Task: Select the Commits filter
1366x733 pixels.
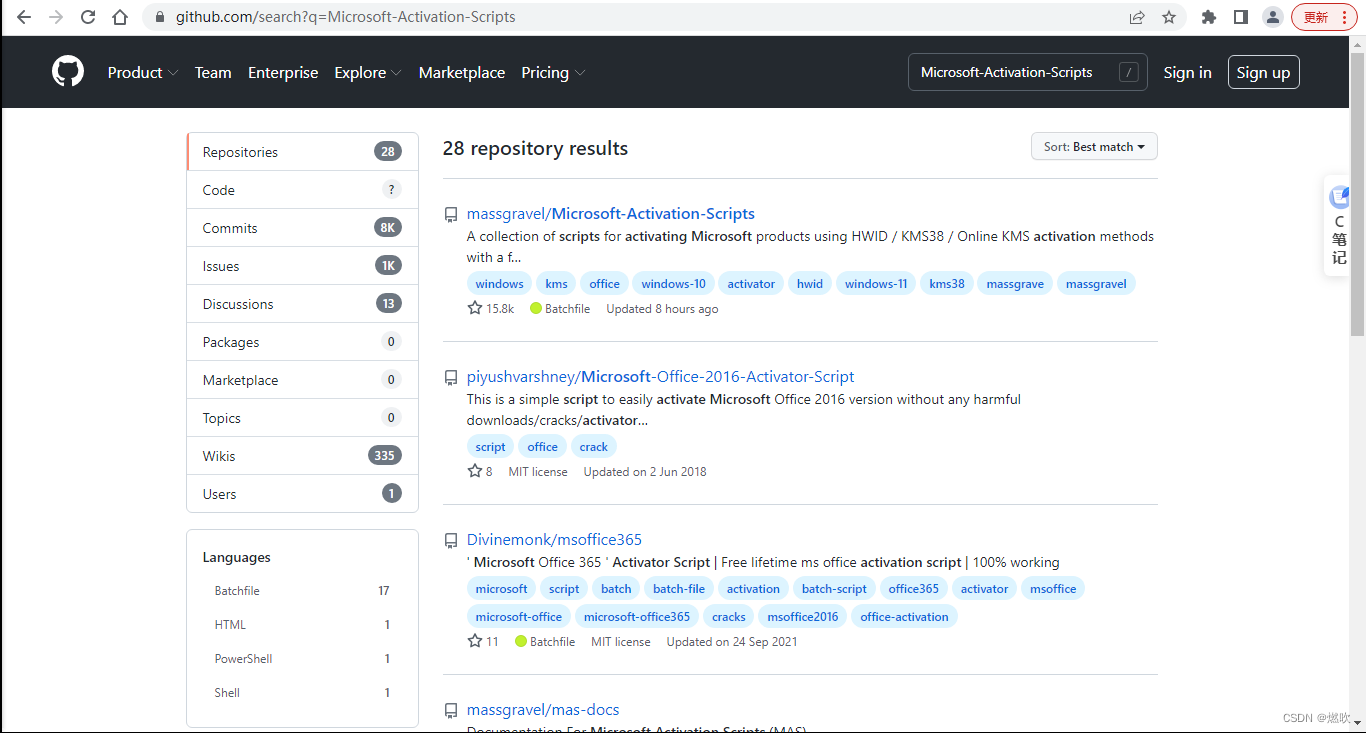Action: pyautogui.click(x=302, y=228)
